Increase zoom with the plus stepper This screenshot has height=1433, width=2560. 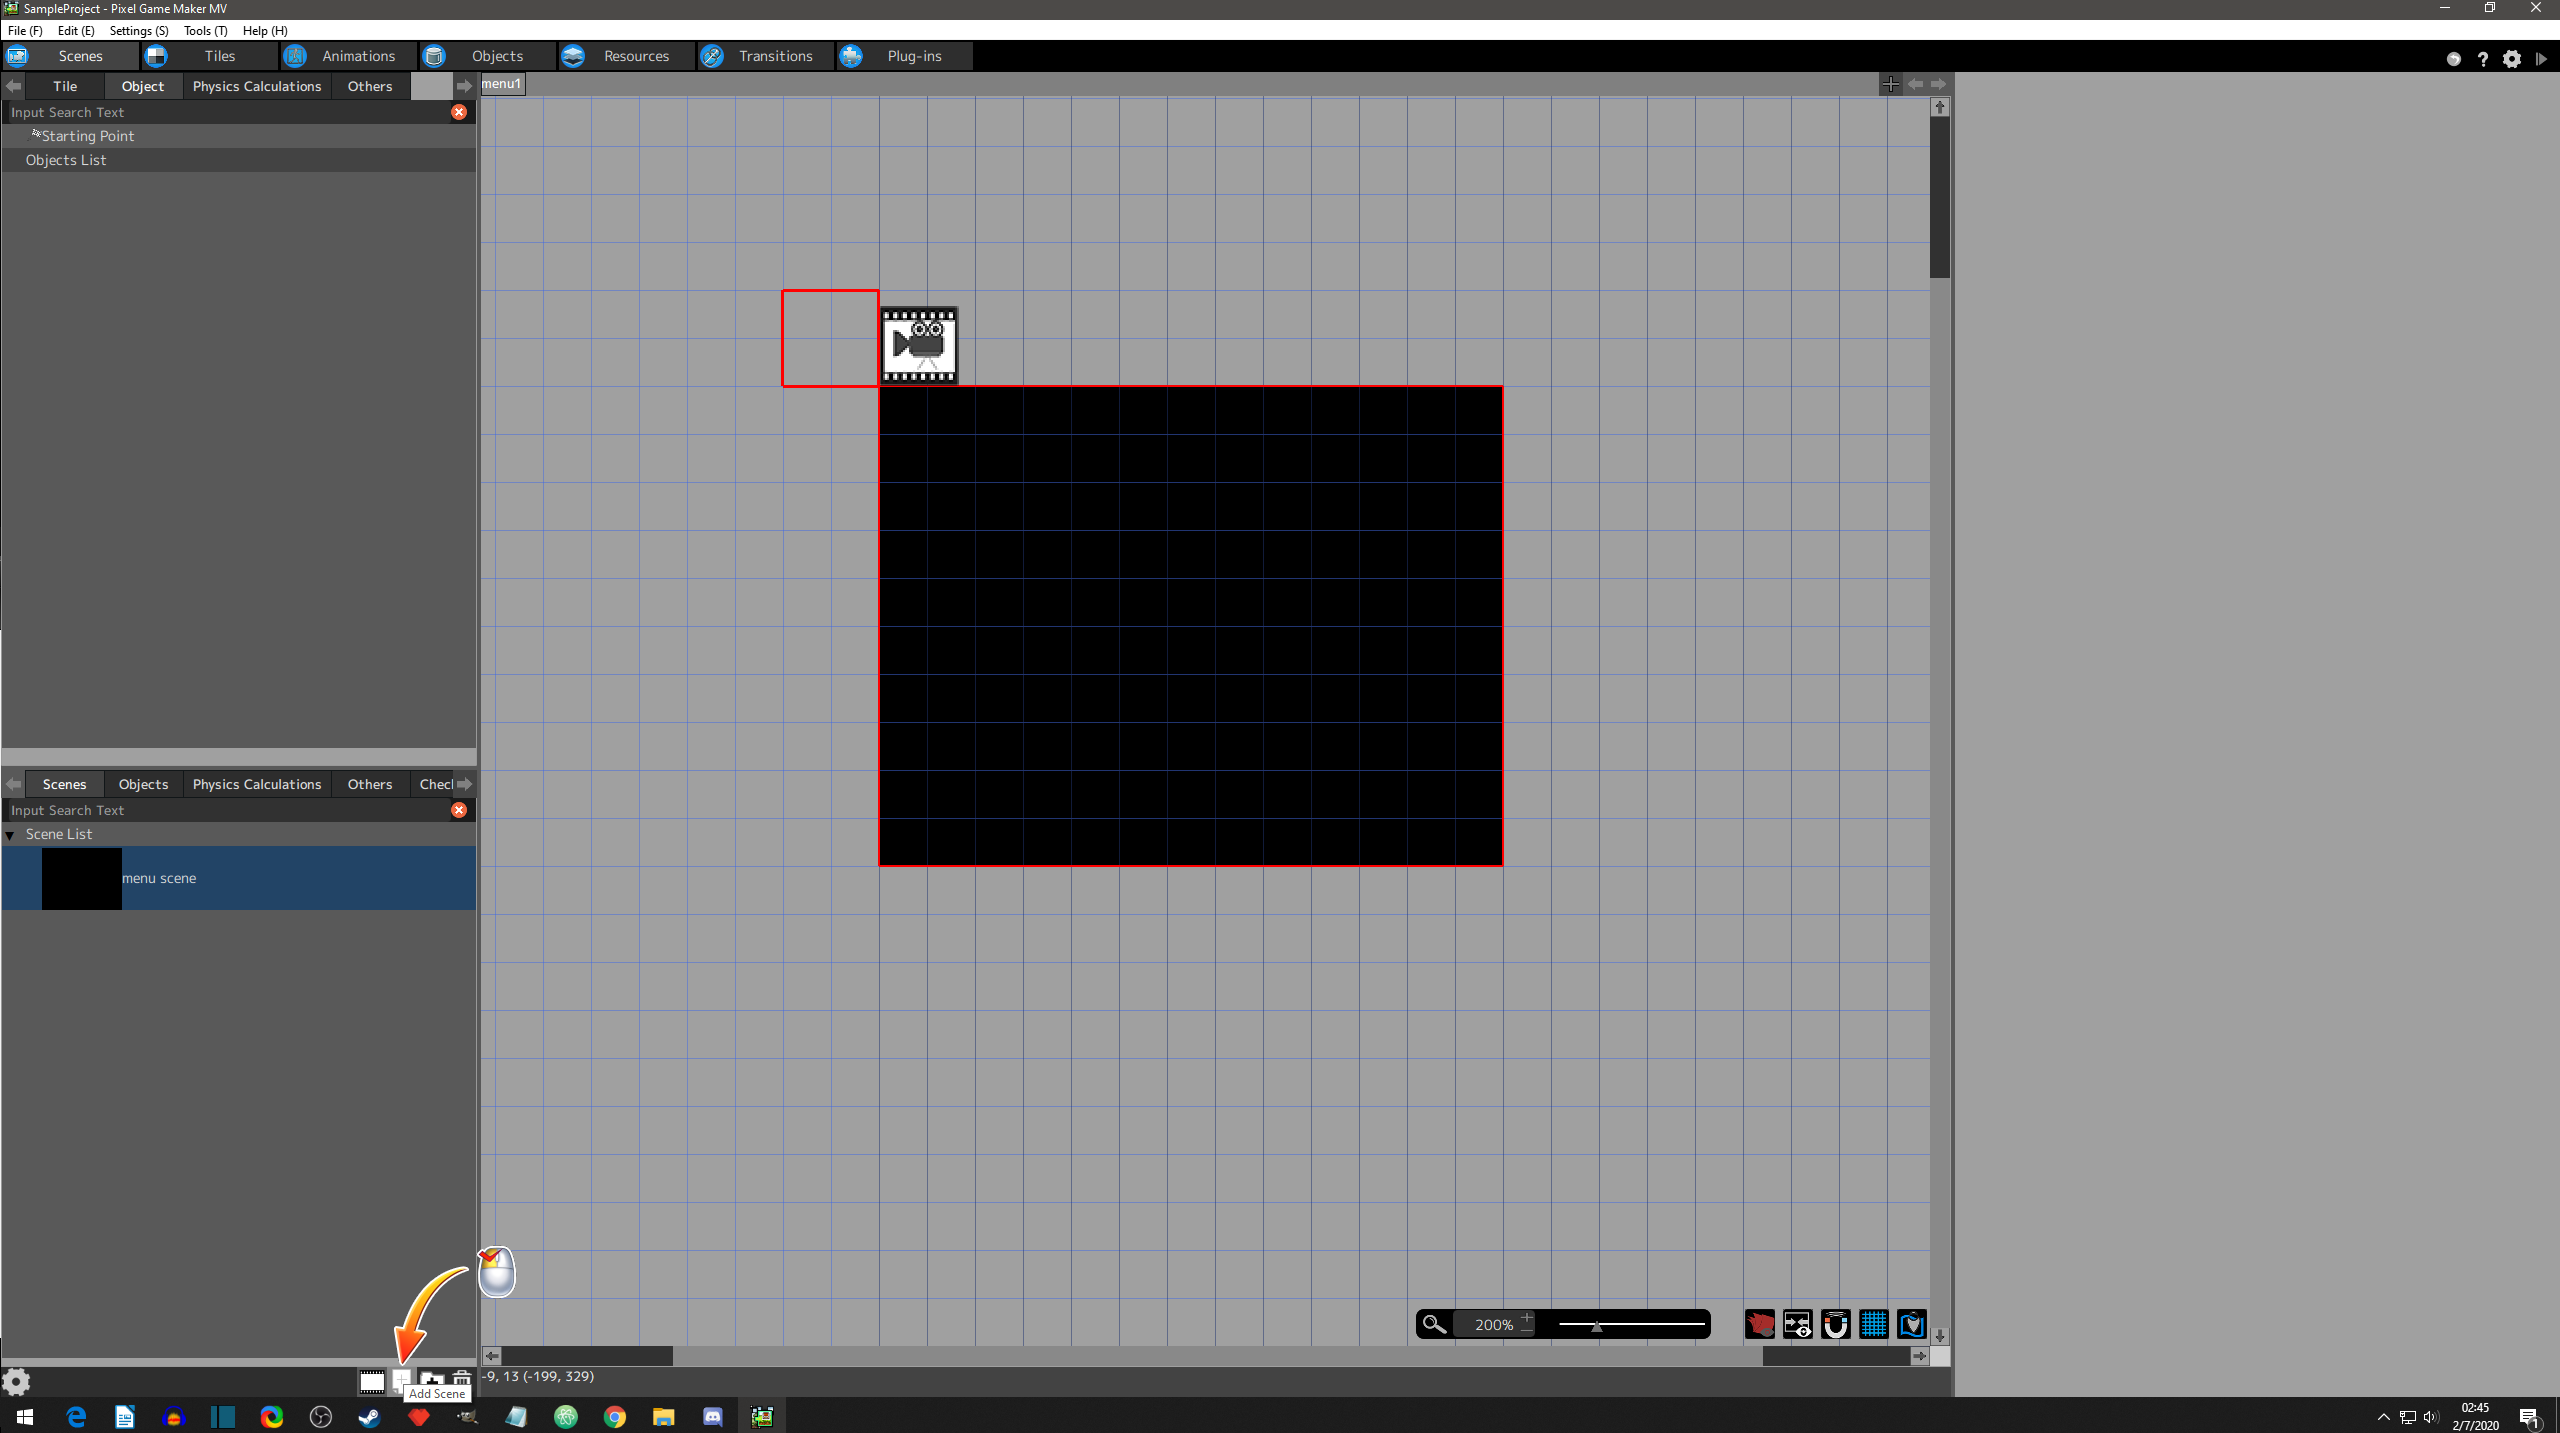point(1527,1317)
